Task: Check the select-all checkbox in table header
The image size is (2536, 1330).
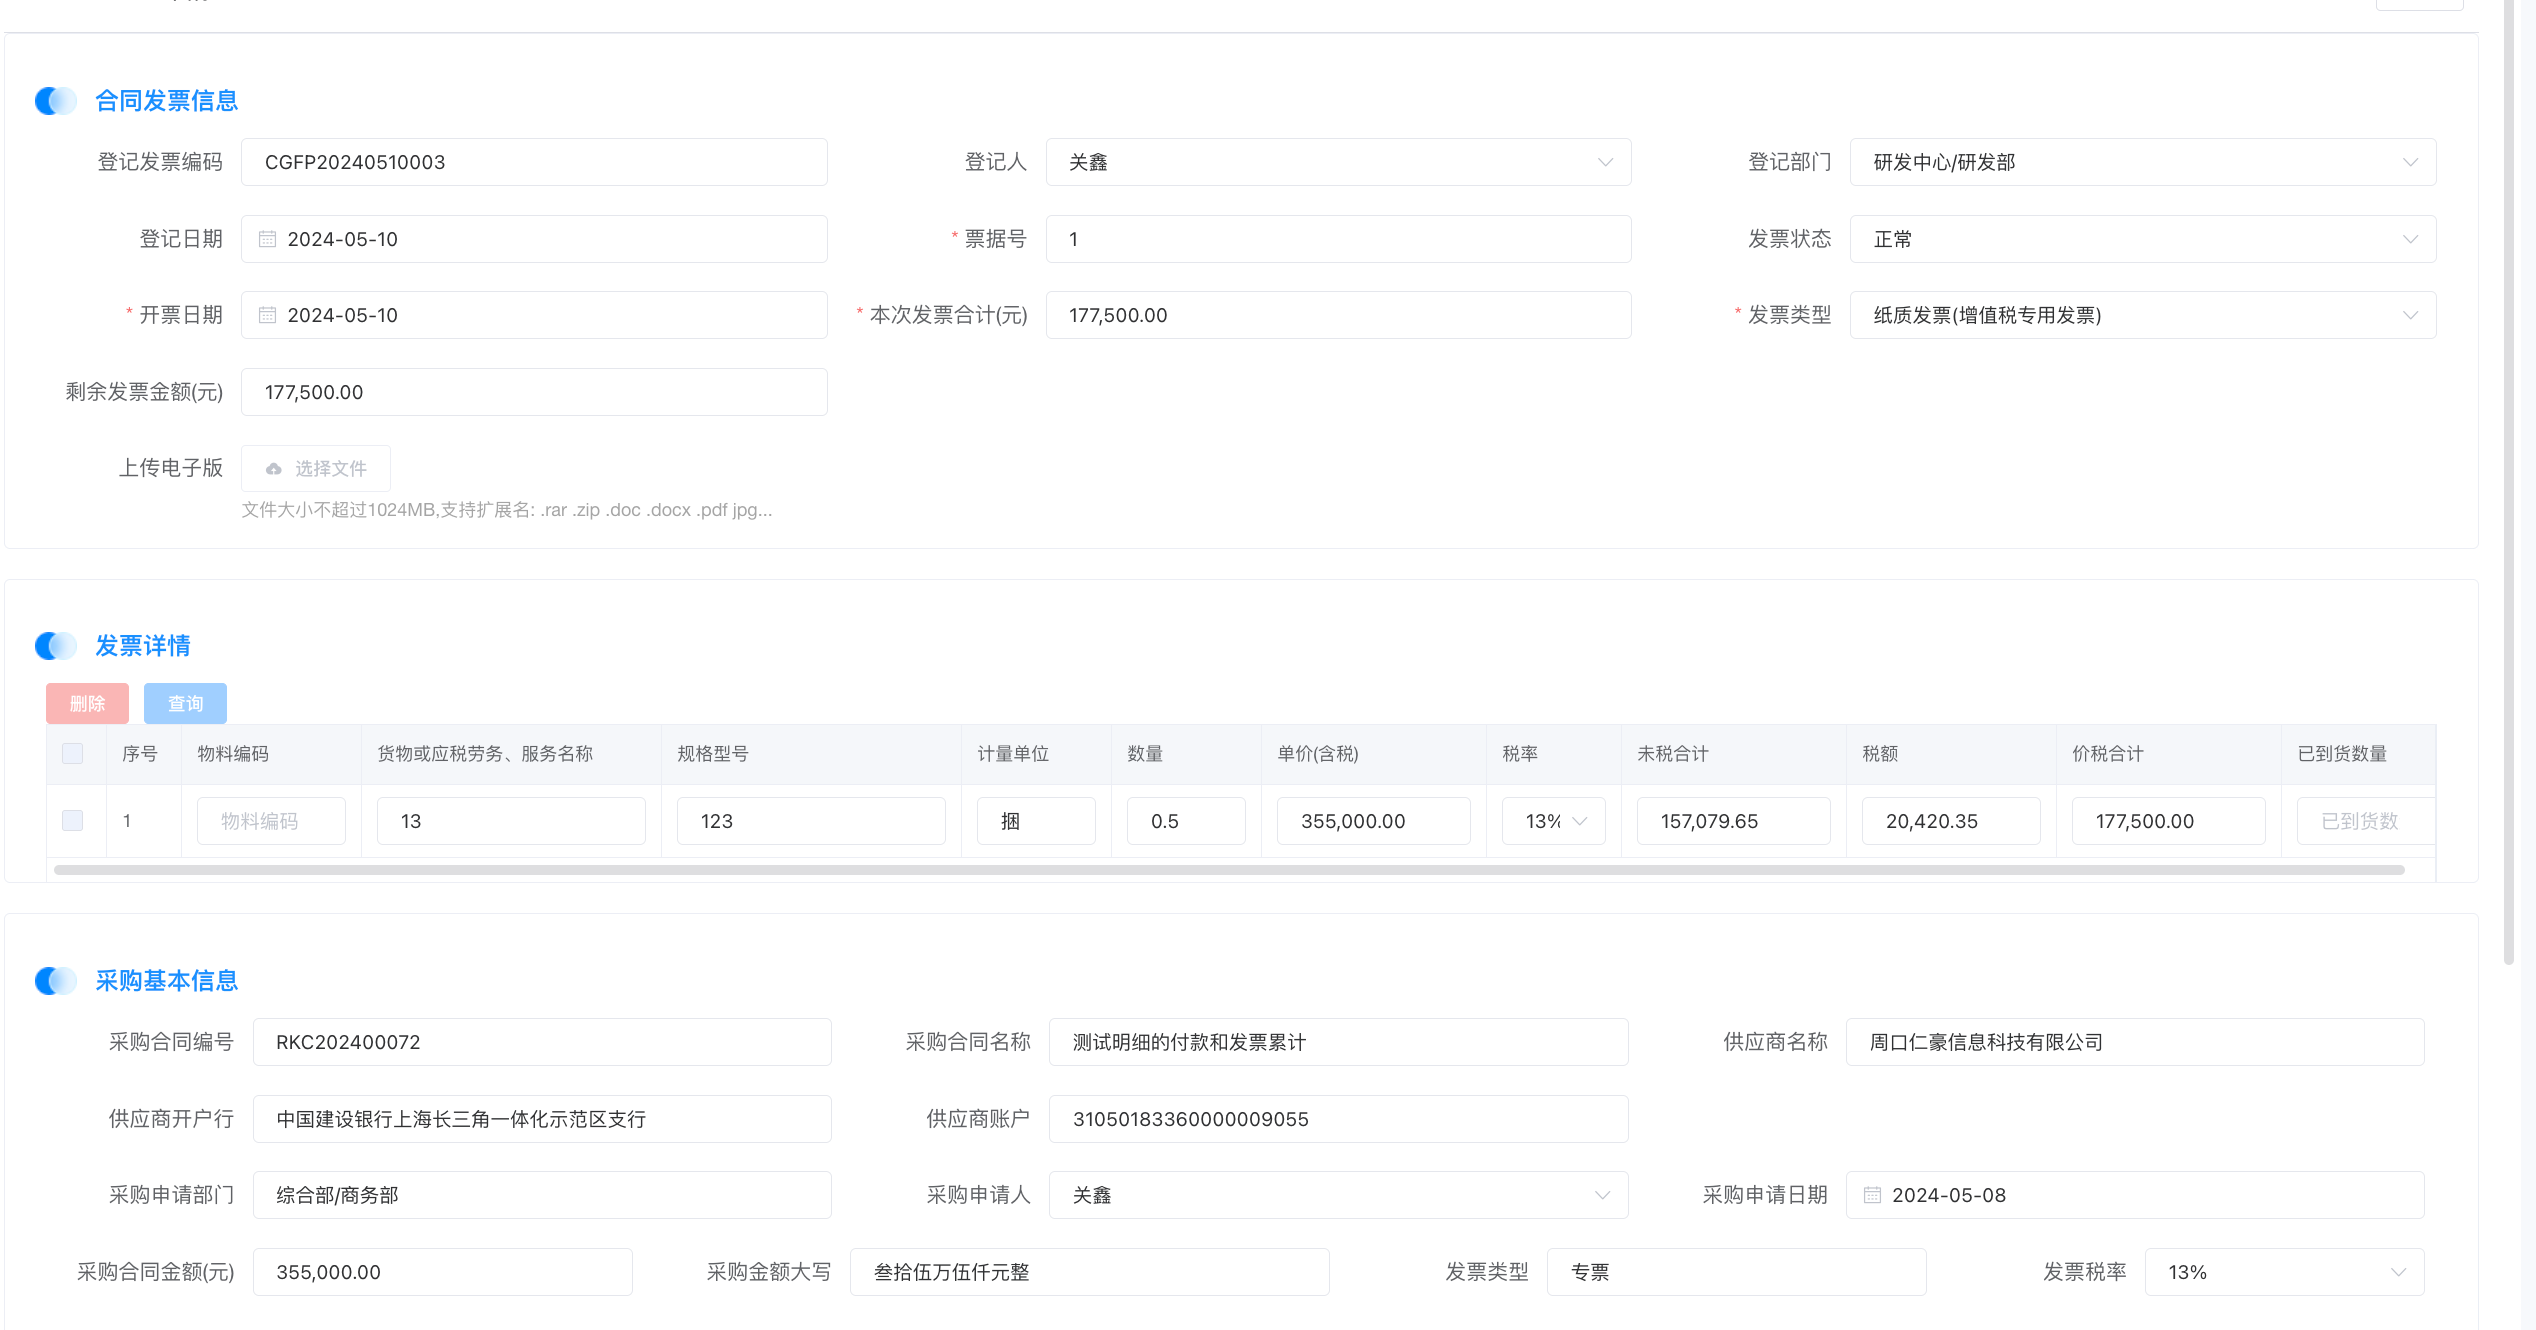Action: [73, 754]
